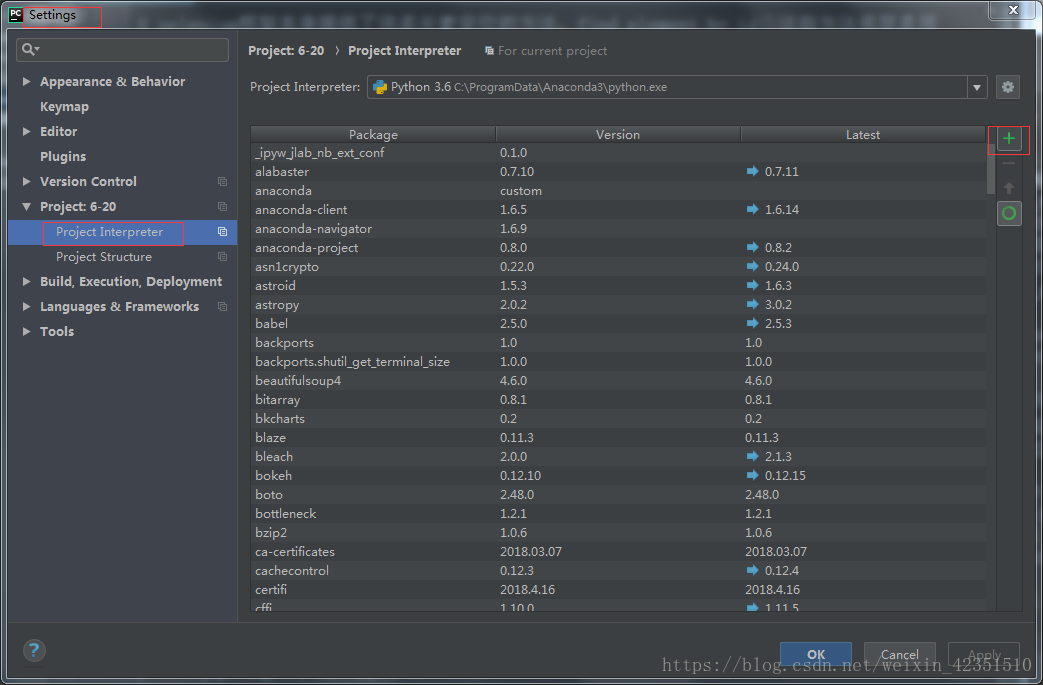
Task: Click the up arrow upgrade package icon
Action: tap(1008, 188)
